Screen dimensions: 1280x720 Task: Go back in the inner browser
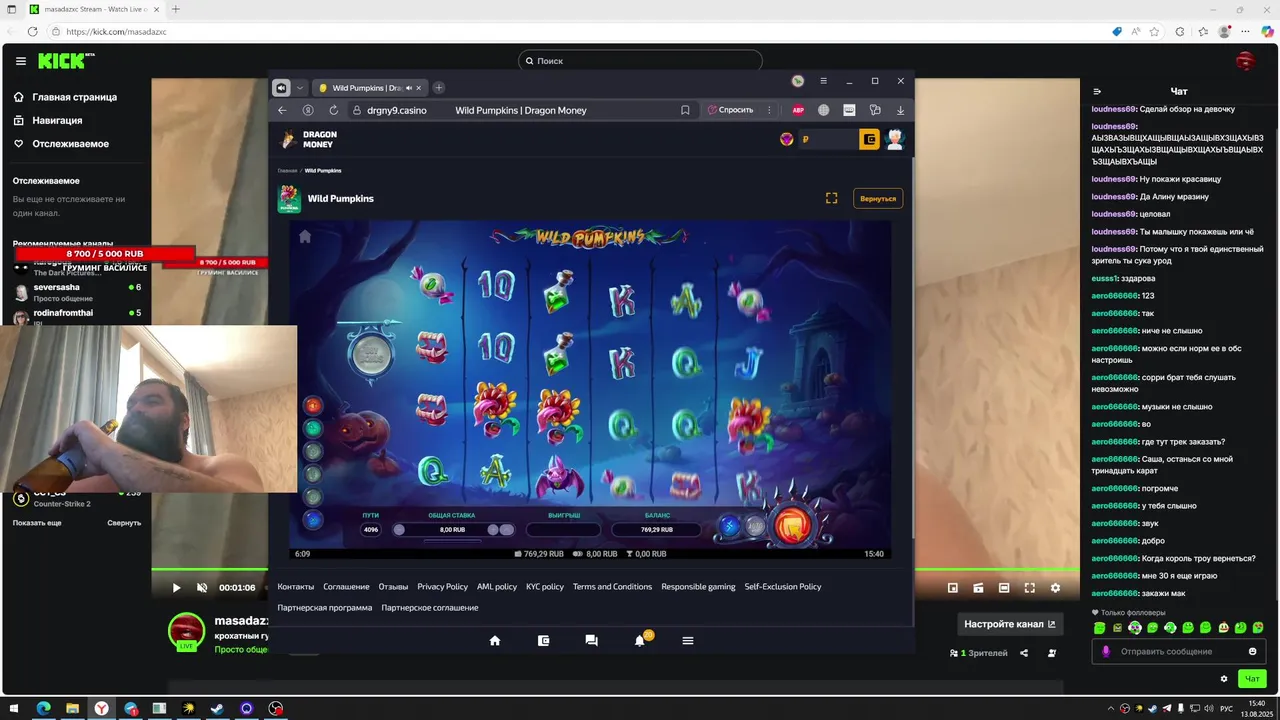(282, 110)
